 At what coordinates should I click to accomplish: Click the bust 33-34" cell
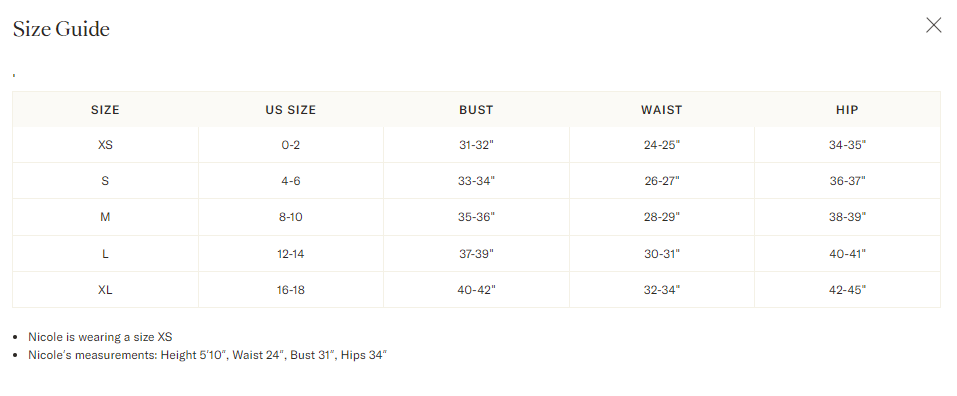click(x=476, y=181)
